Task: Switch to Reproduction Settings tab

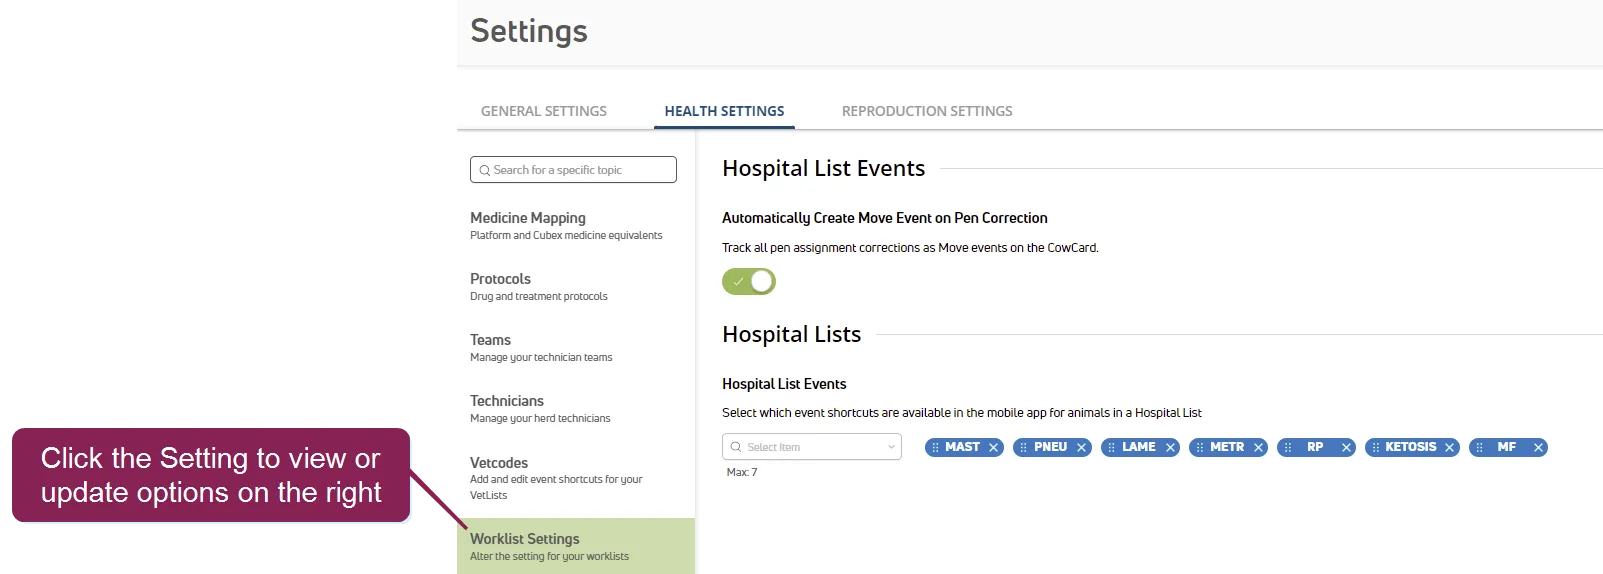Action: pyautogui.click(x=927, y=111)
